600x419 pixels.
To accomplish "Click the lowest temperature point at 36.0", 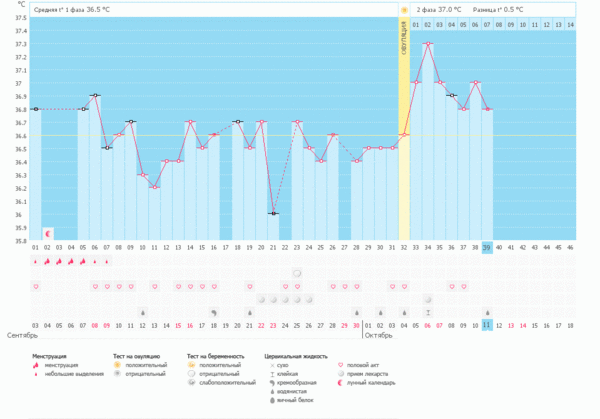I will pyautogui.click(x=273, y=213).
